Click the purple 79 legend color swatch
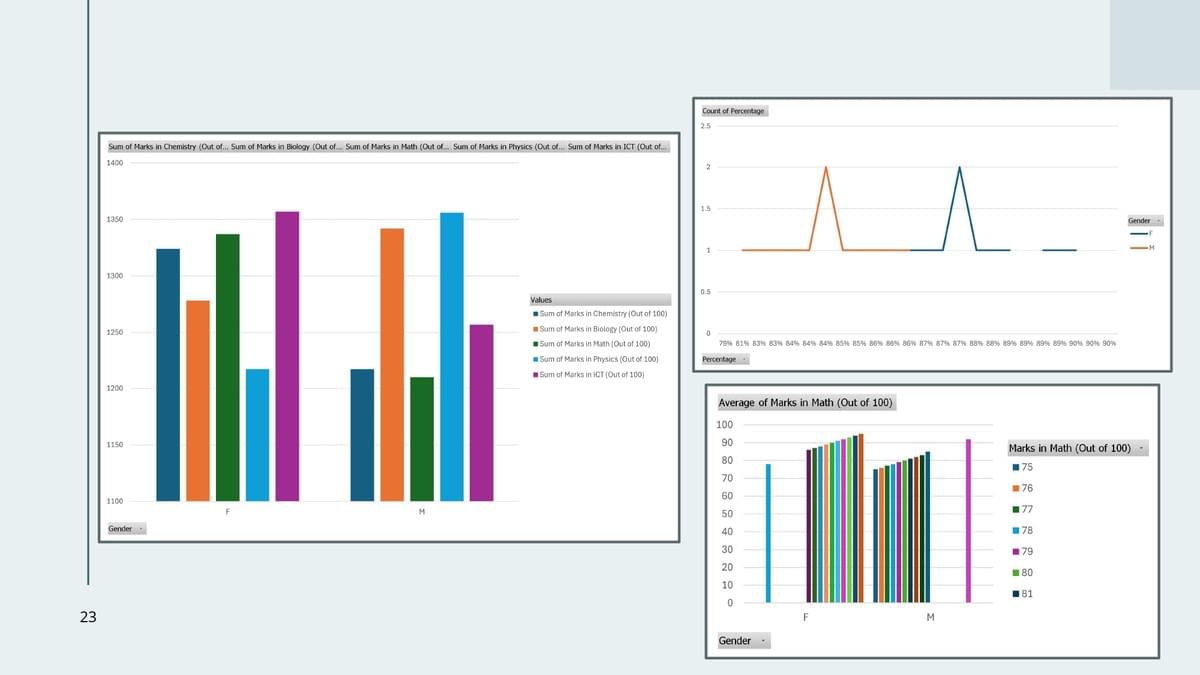Image resolution: width=1200 pixels, height=675 pixels. [1016, 552]
